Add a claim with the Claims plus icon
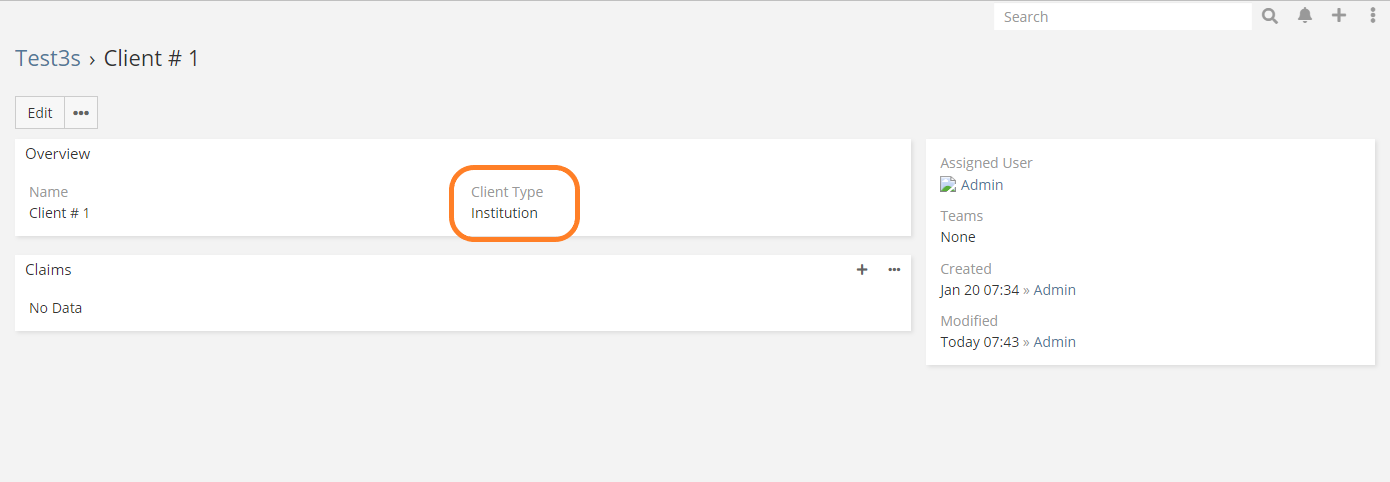The height and width of the screenshot is (482, 1390). point(862,270)
